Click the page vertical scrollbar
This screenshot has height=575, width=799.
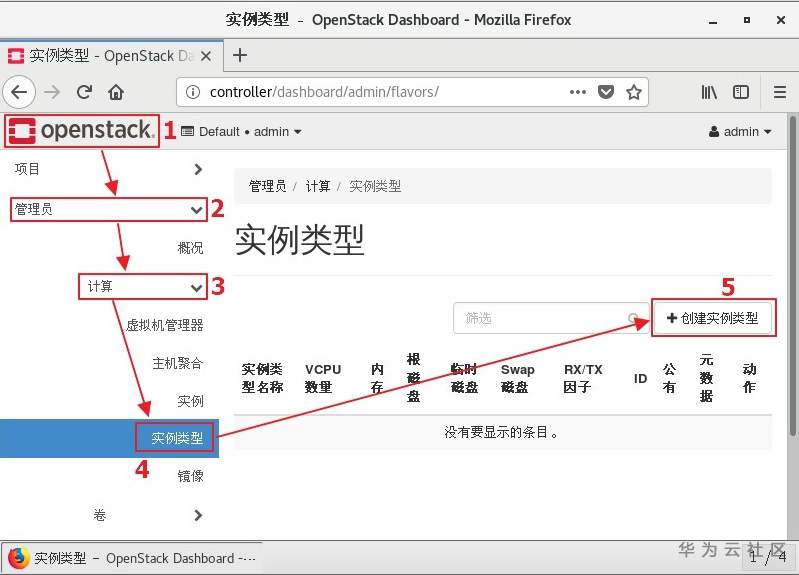coord(792,275)
